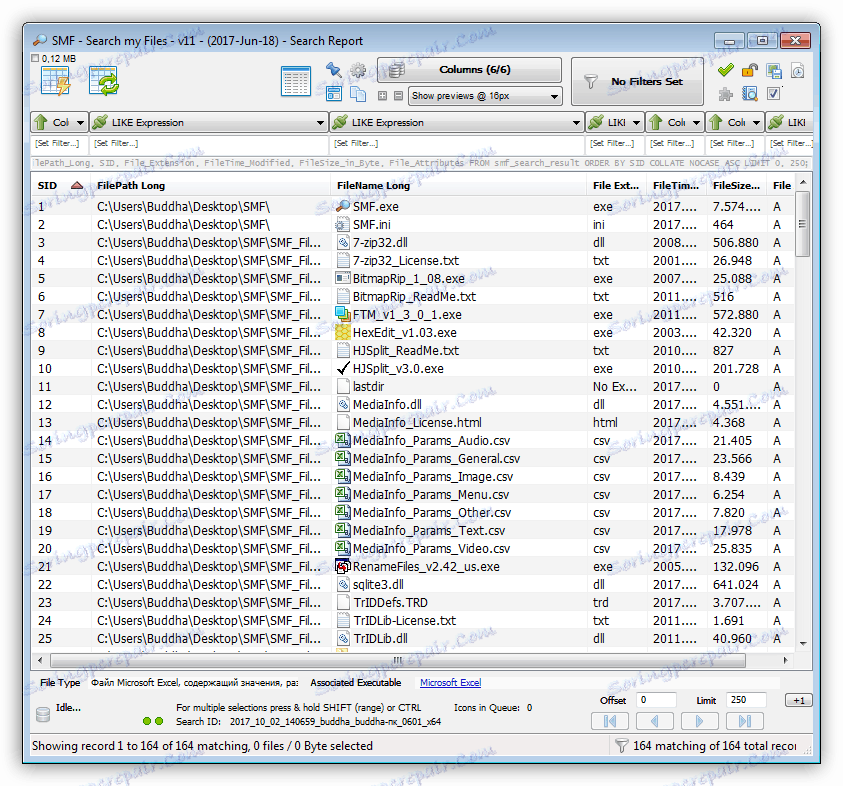843x786 pixels.
Task: Open the File Ext LIKE filter-type dropdown
Action: click(615, 123)
